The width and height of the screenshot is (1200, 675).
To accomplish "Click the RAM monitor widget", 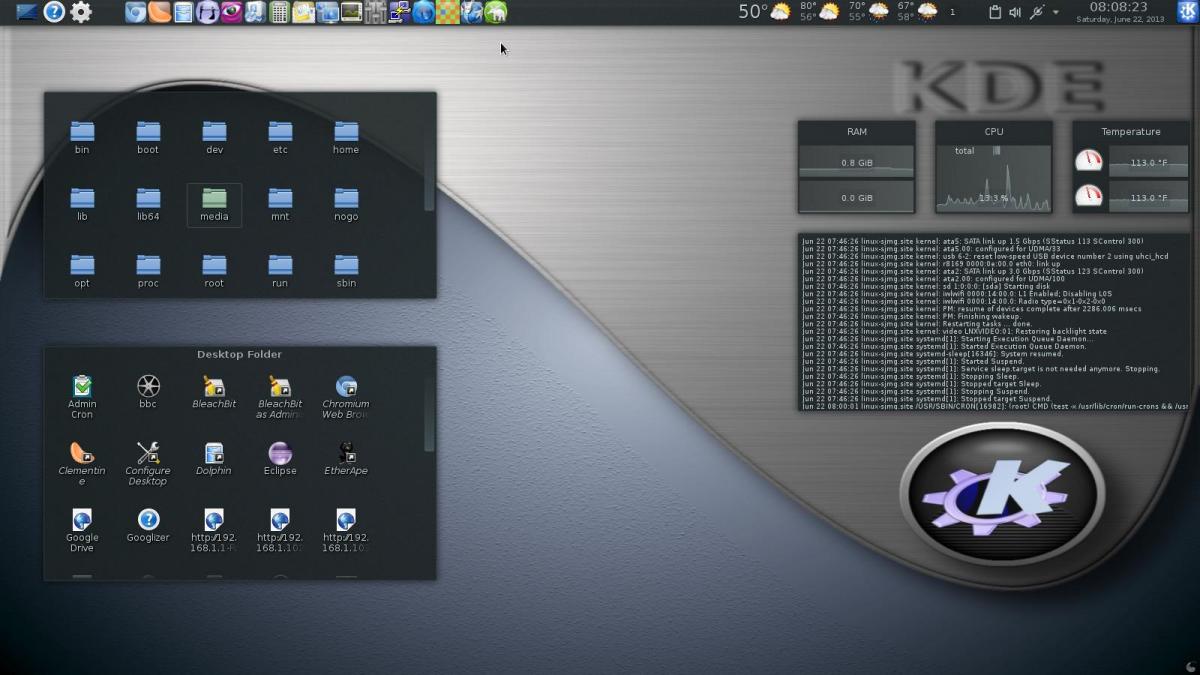I will (856, 167).
